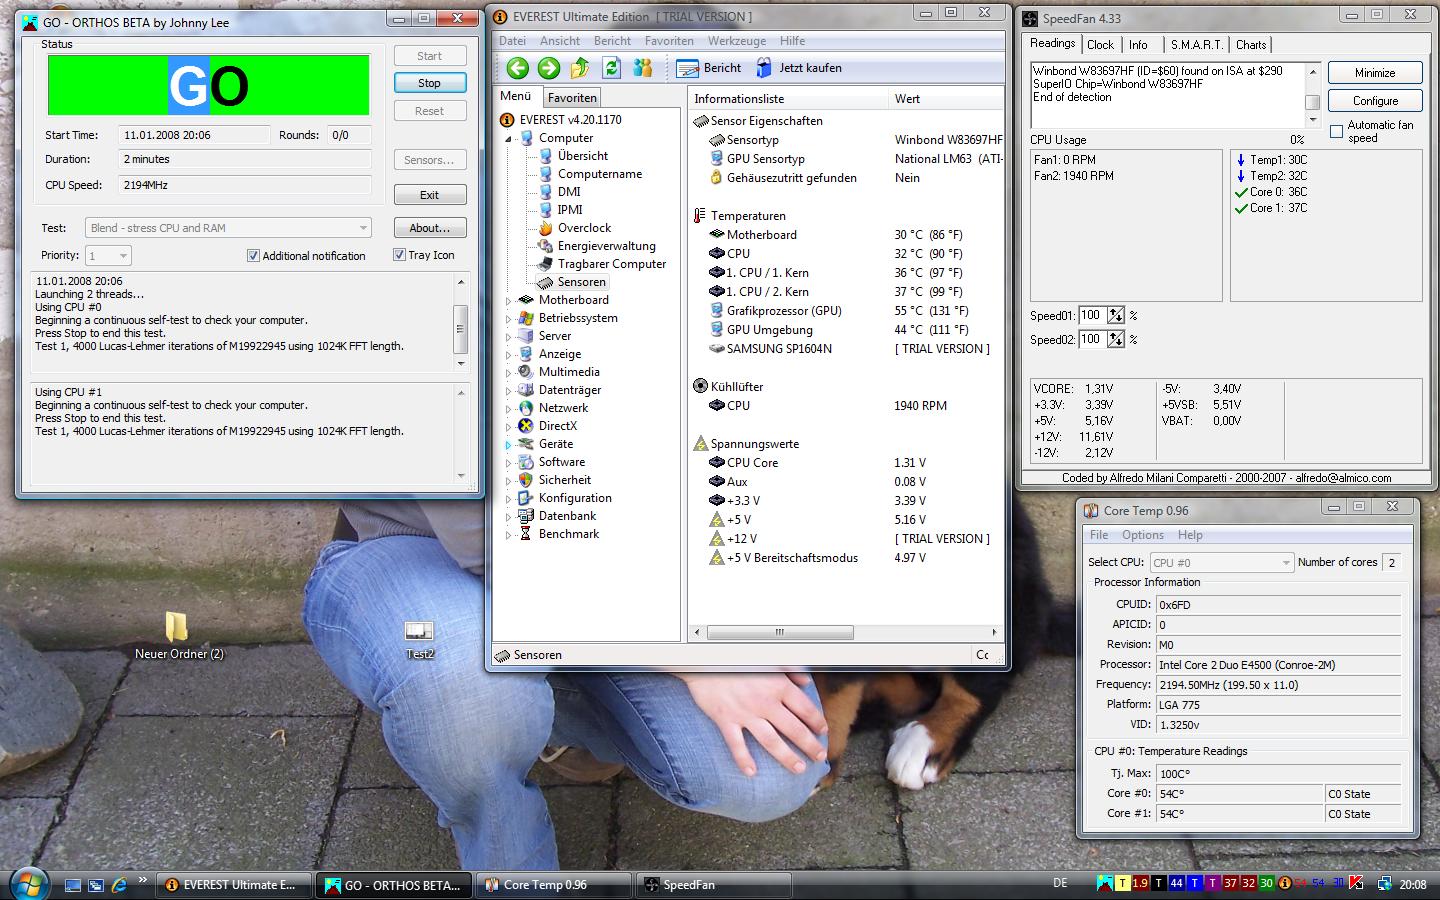1440x900 pixels.
Task: Click the Exit button in ORTHOS
Action: (x=429, y=195)
